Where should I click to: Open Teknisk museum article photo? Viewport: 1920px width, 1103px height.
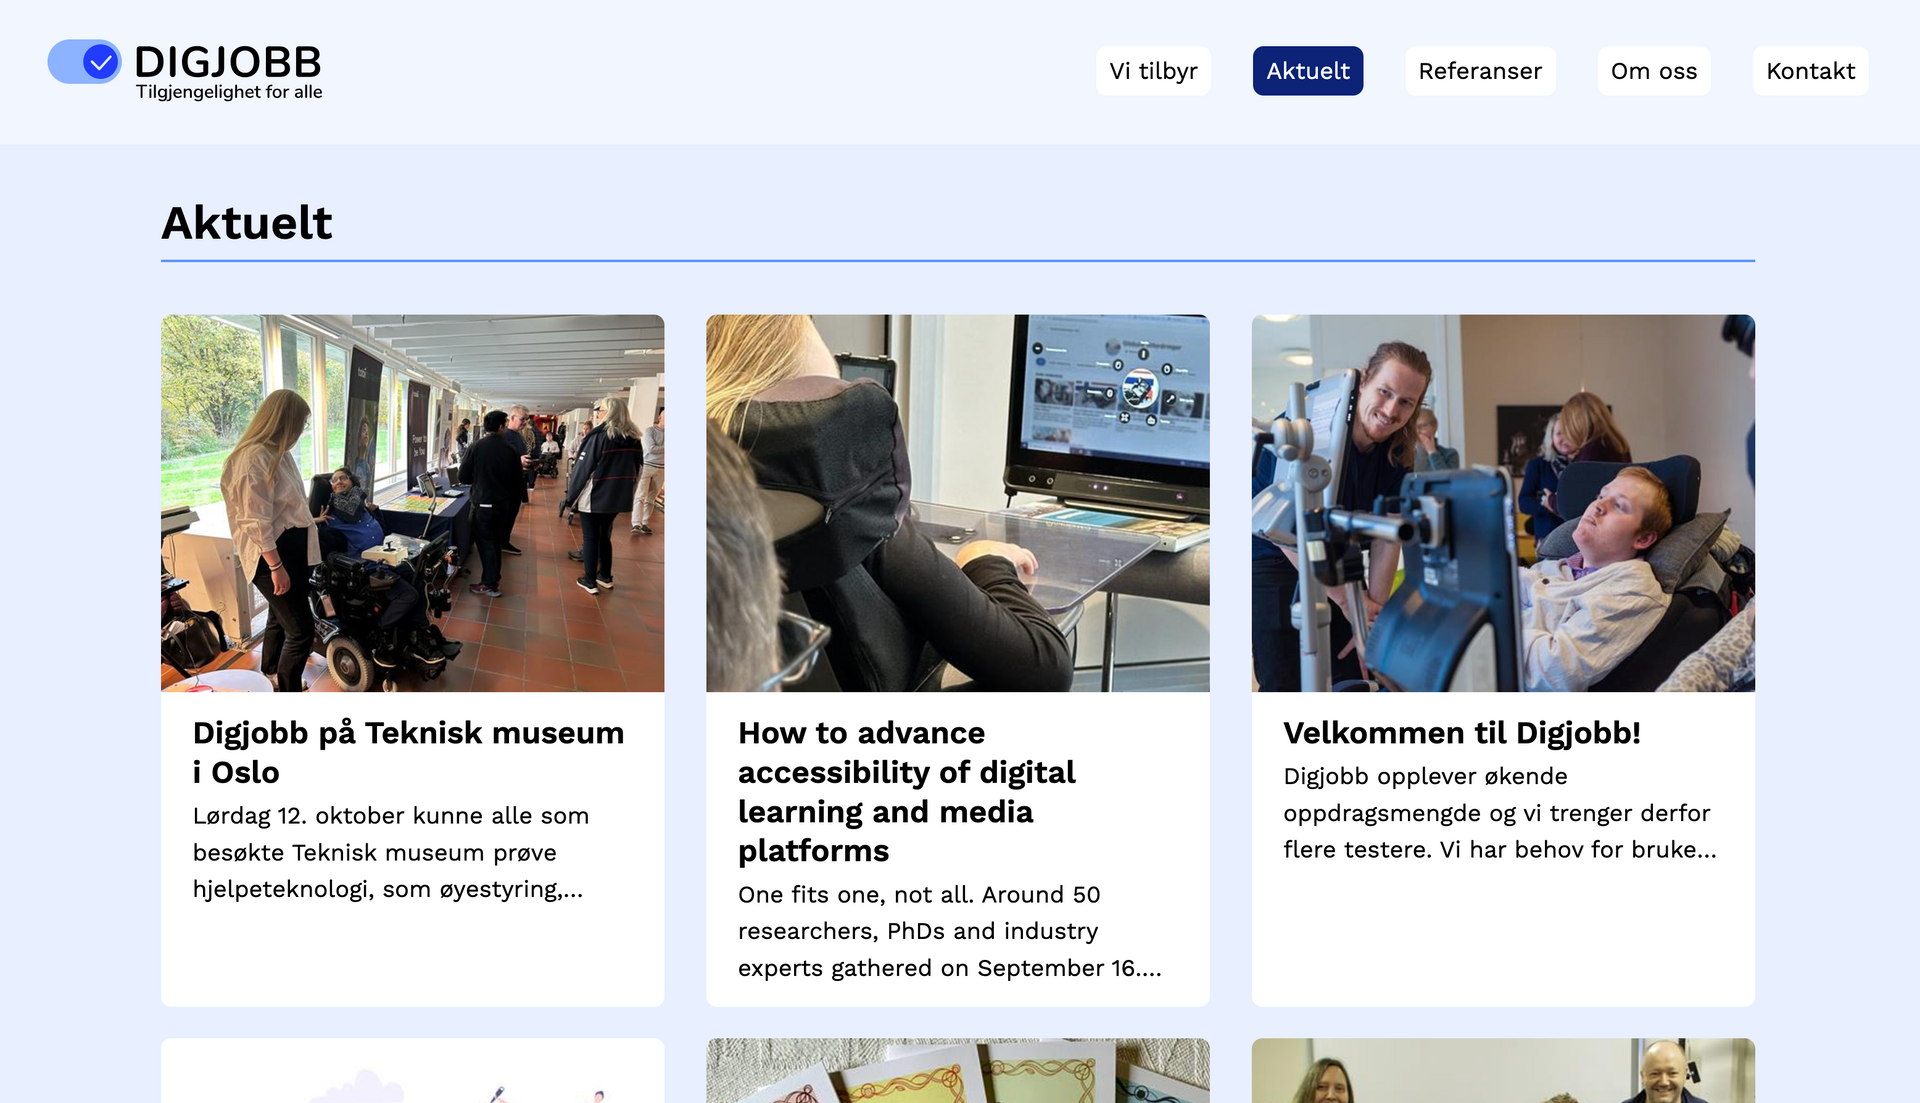pyautogui.click(x=412, y=503)
